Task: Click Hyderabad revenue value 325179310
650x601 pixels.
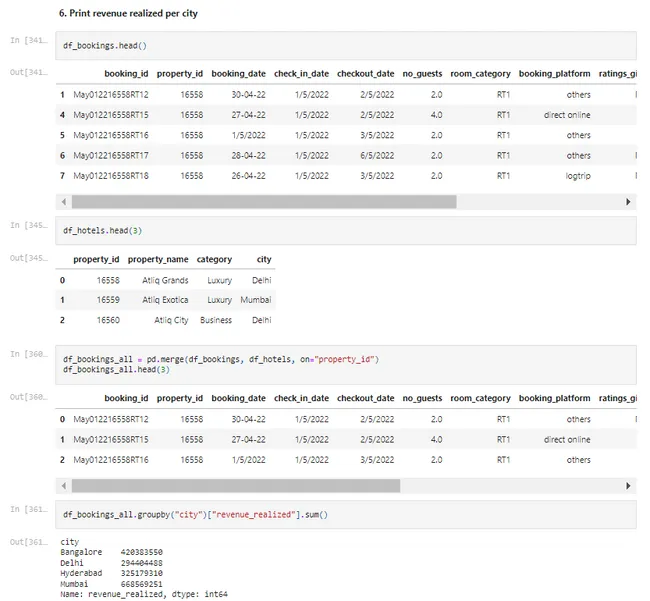Action: click(142, 574)
